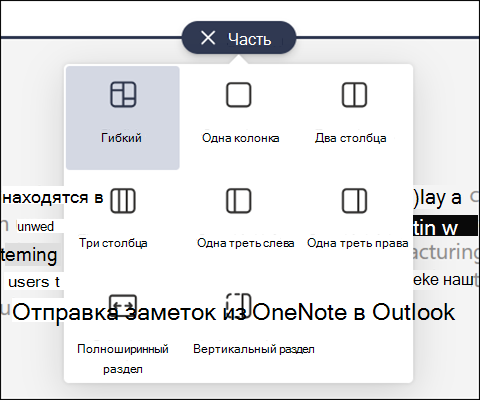This screenshot has height=400, width=480.
Task: Click the Вертикальный раздел label
Action: (x=254, y=349)
